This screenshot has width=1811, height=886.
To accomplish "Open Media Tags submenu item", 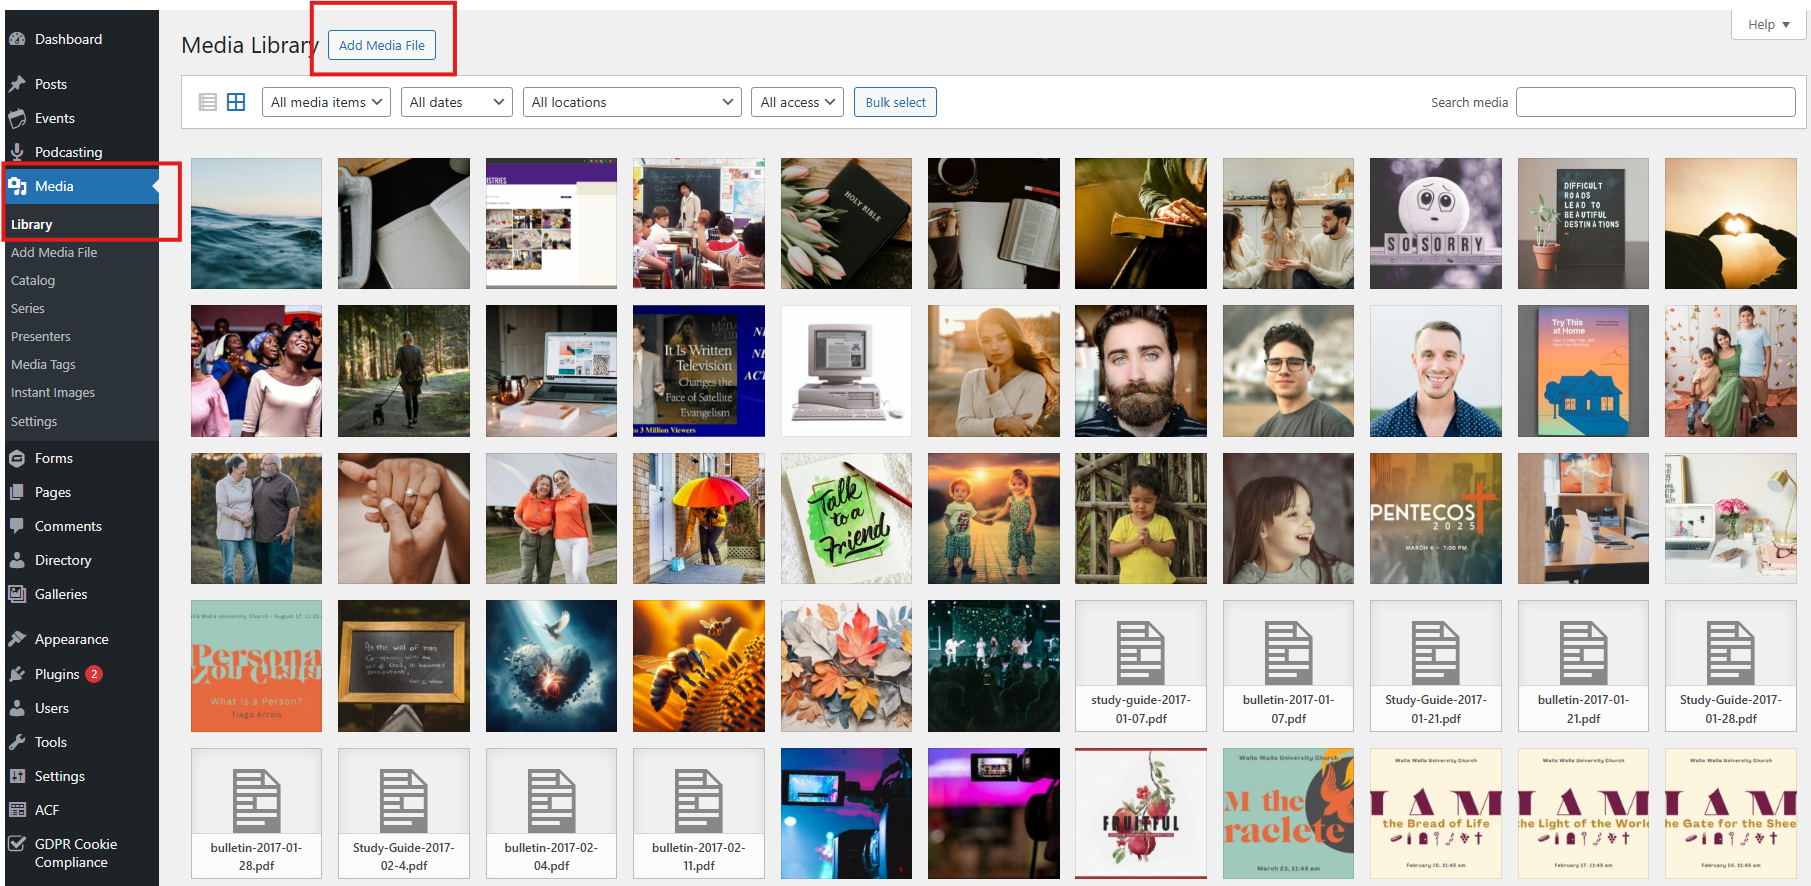I will 43,365.
